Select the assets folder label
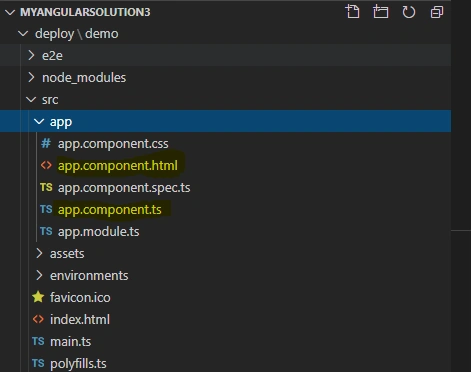Viewport: 472px width, 372px height. coord(67,254)
